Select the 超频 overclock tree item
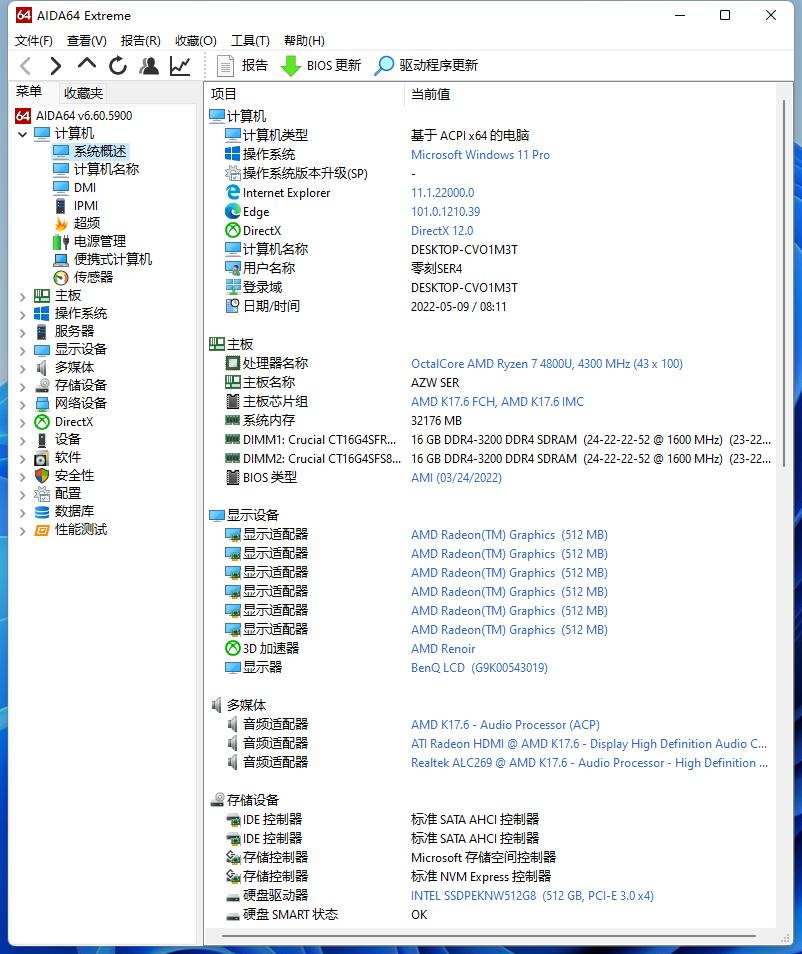Image resolution: width=802 pixels, height=954 pixels. [77, 223]
